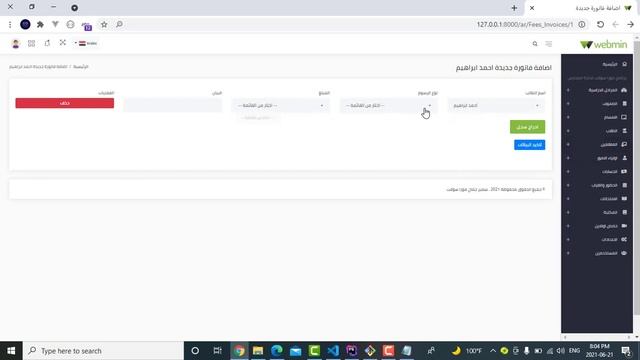Click the Windows taskbar search box
640x360 pixels.
click(103, 351)
